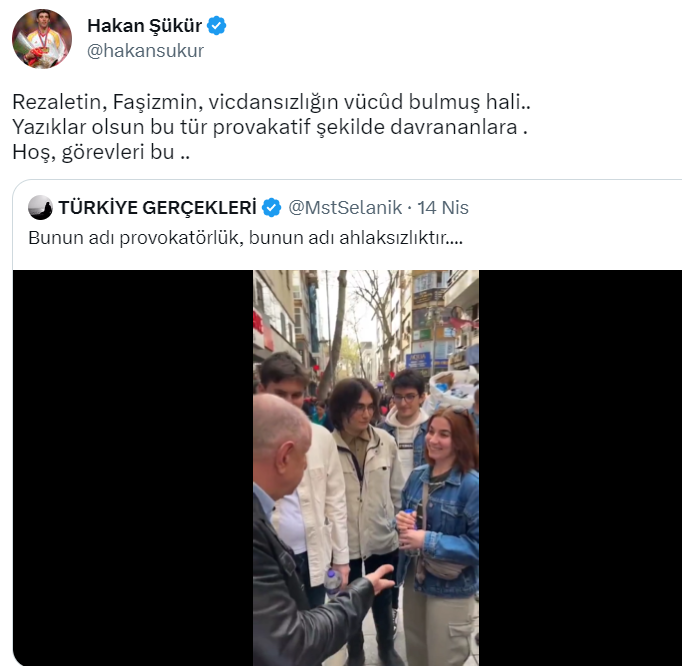682x666 pixels.
Task: Click the black letterbox area right of video
Action: [580, 468]
